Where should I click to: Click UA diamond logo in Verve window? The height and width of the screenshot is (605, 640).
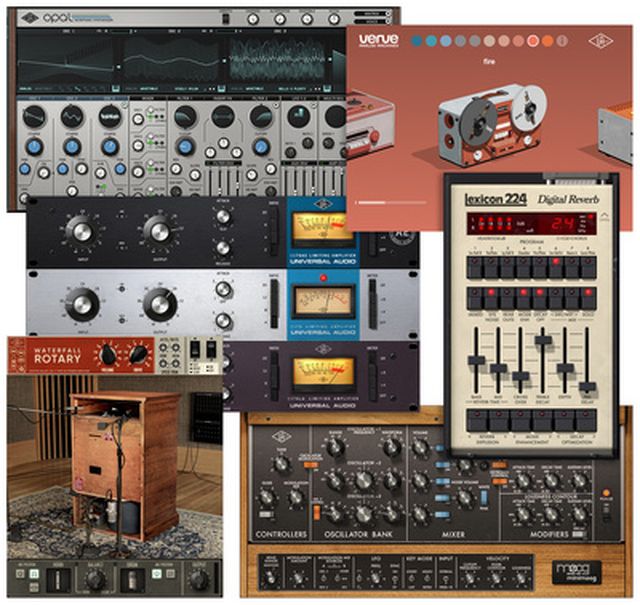(x=601, y=41)
